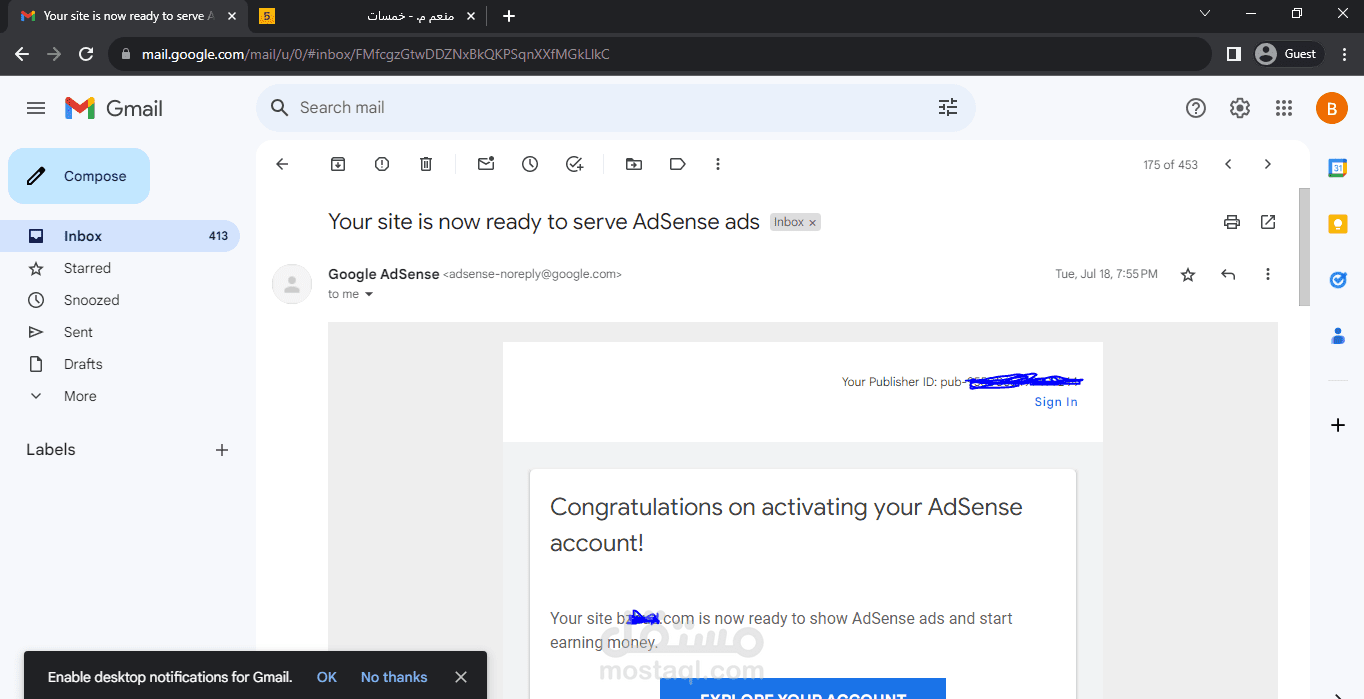Click the sender name Google AdSense
This screenshot has width=1364, height=699.
pos(384,274)
